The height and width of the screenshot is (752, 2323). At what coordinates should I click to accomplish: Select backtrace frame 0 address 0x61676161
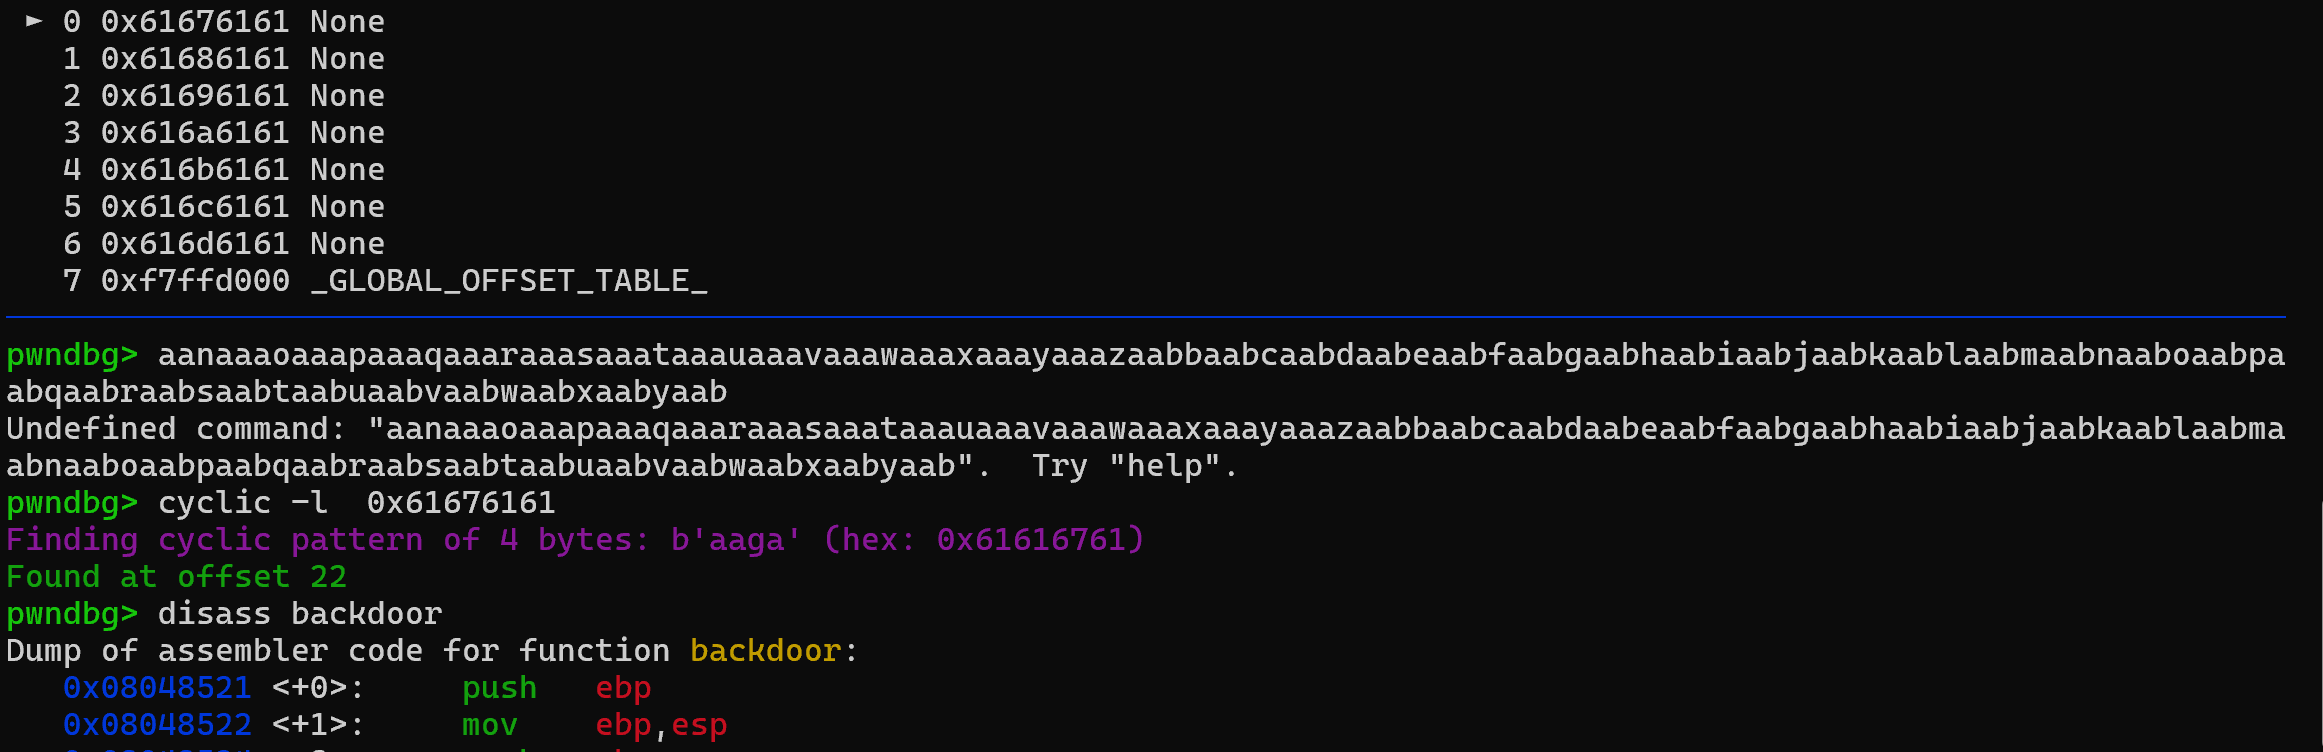(195, 22)
